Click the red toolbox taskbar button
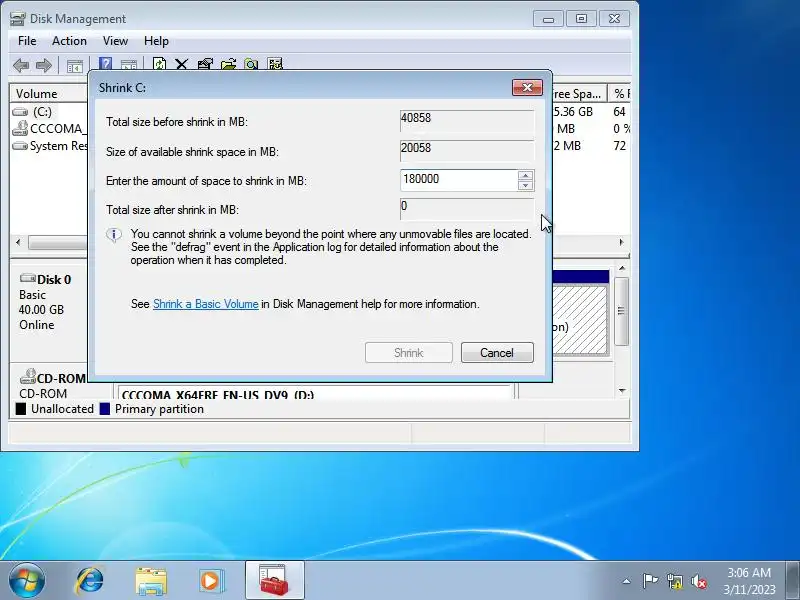The height and width of the screenshot is (600, 800). [x=274, y=580]
